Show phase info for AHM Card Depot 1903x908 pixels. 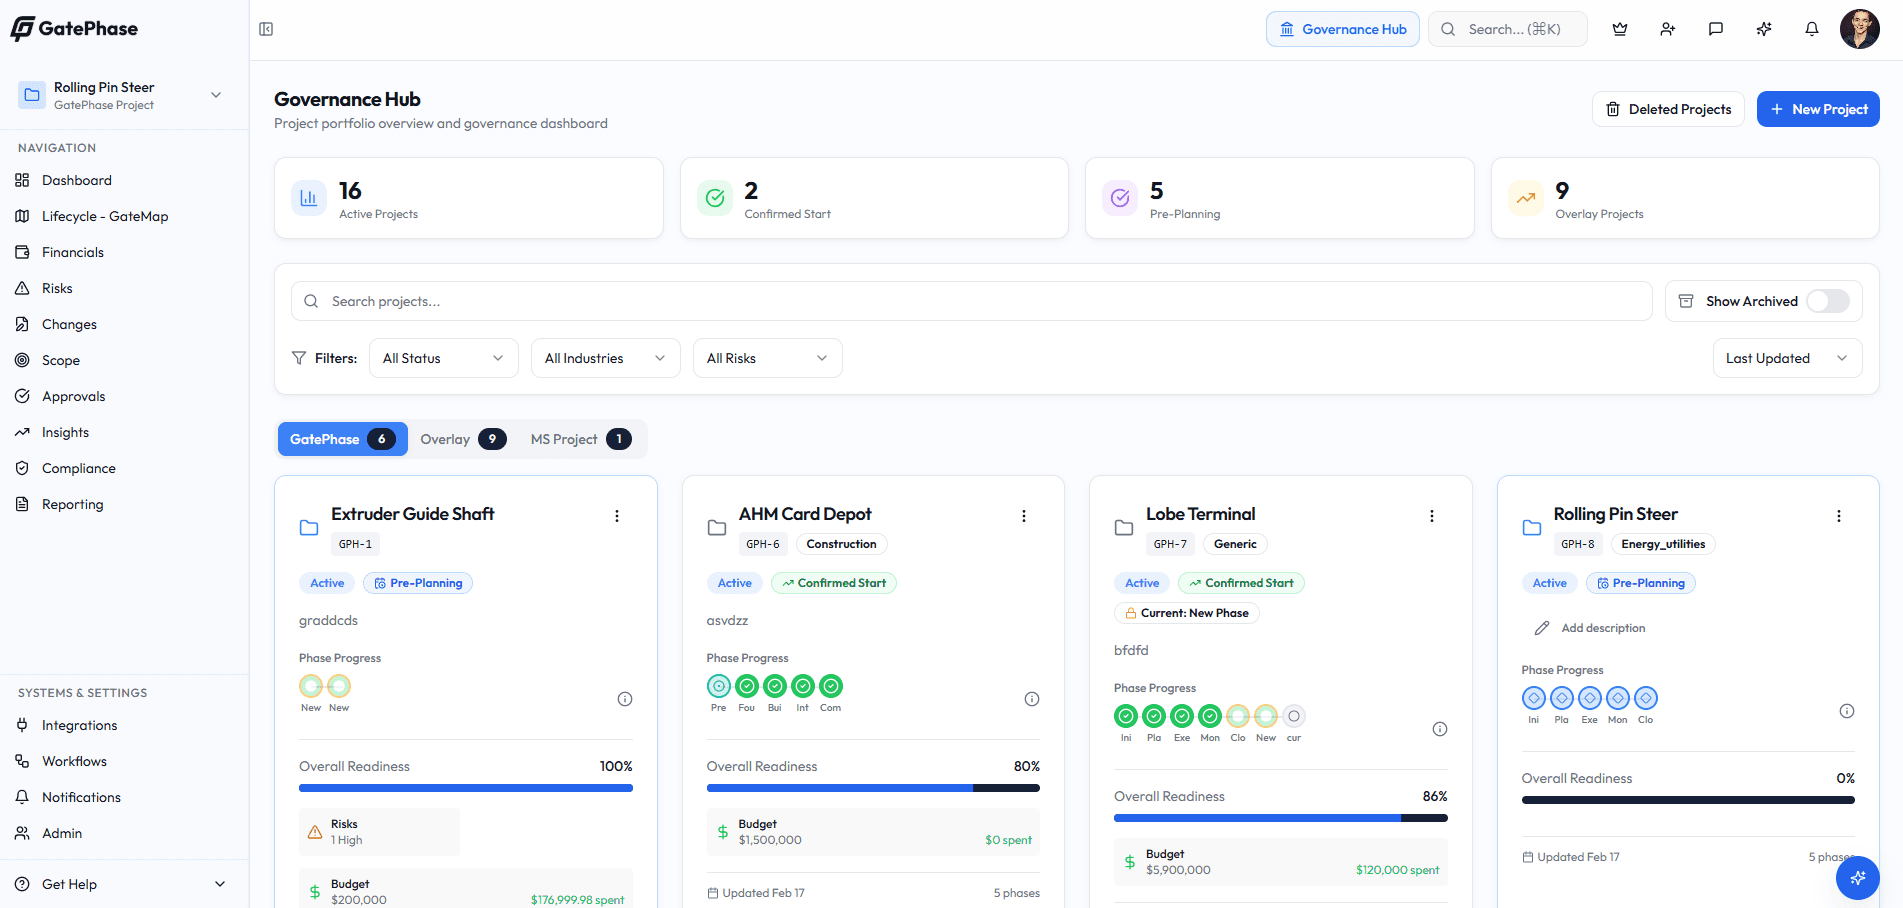(x=1032, y=699)
